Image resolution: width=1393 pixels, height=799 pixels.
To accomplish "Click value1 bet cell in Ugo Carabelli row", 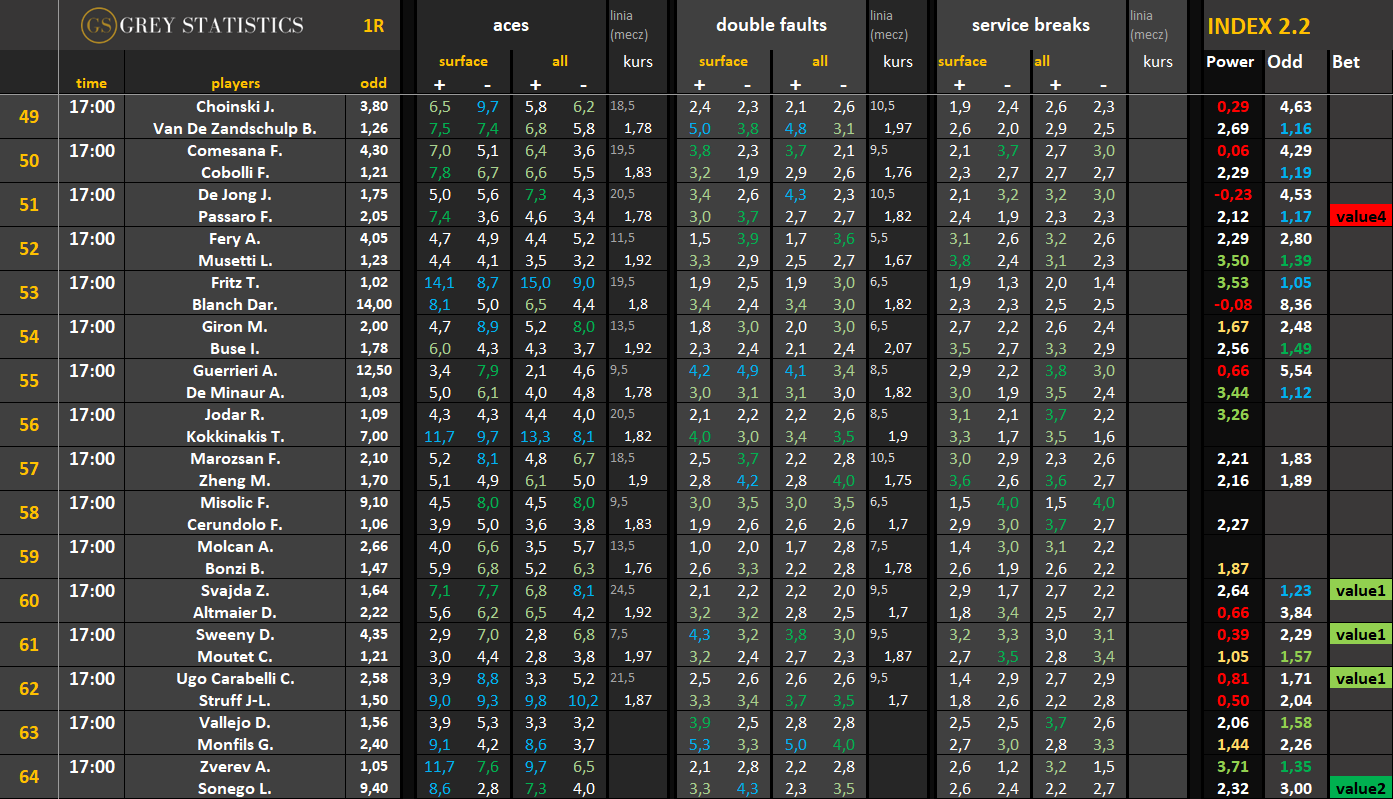I will [1360, 678].
